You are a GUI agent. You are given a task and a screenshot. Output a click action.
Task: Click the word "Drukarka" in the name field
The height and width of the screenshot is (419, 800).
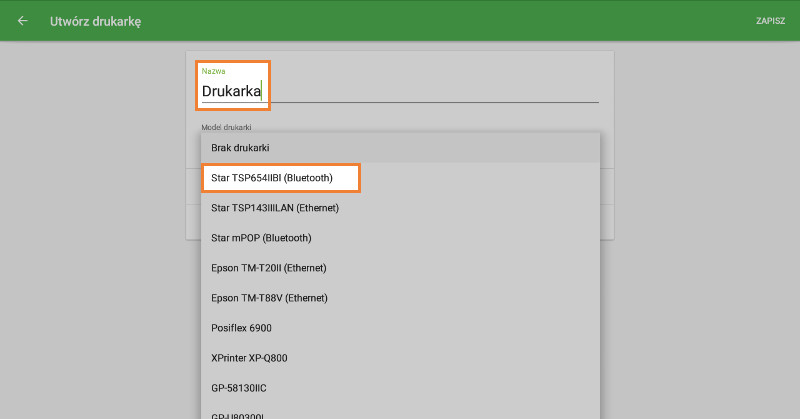(x=230, y=92)
